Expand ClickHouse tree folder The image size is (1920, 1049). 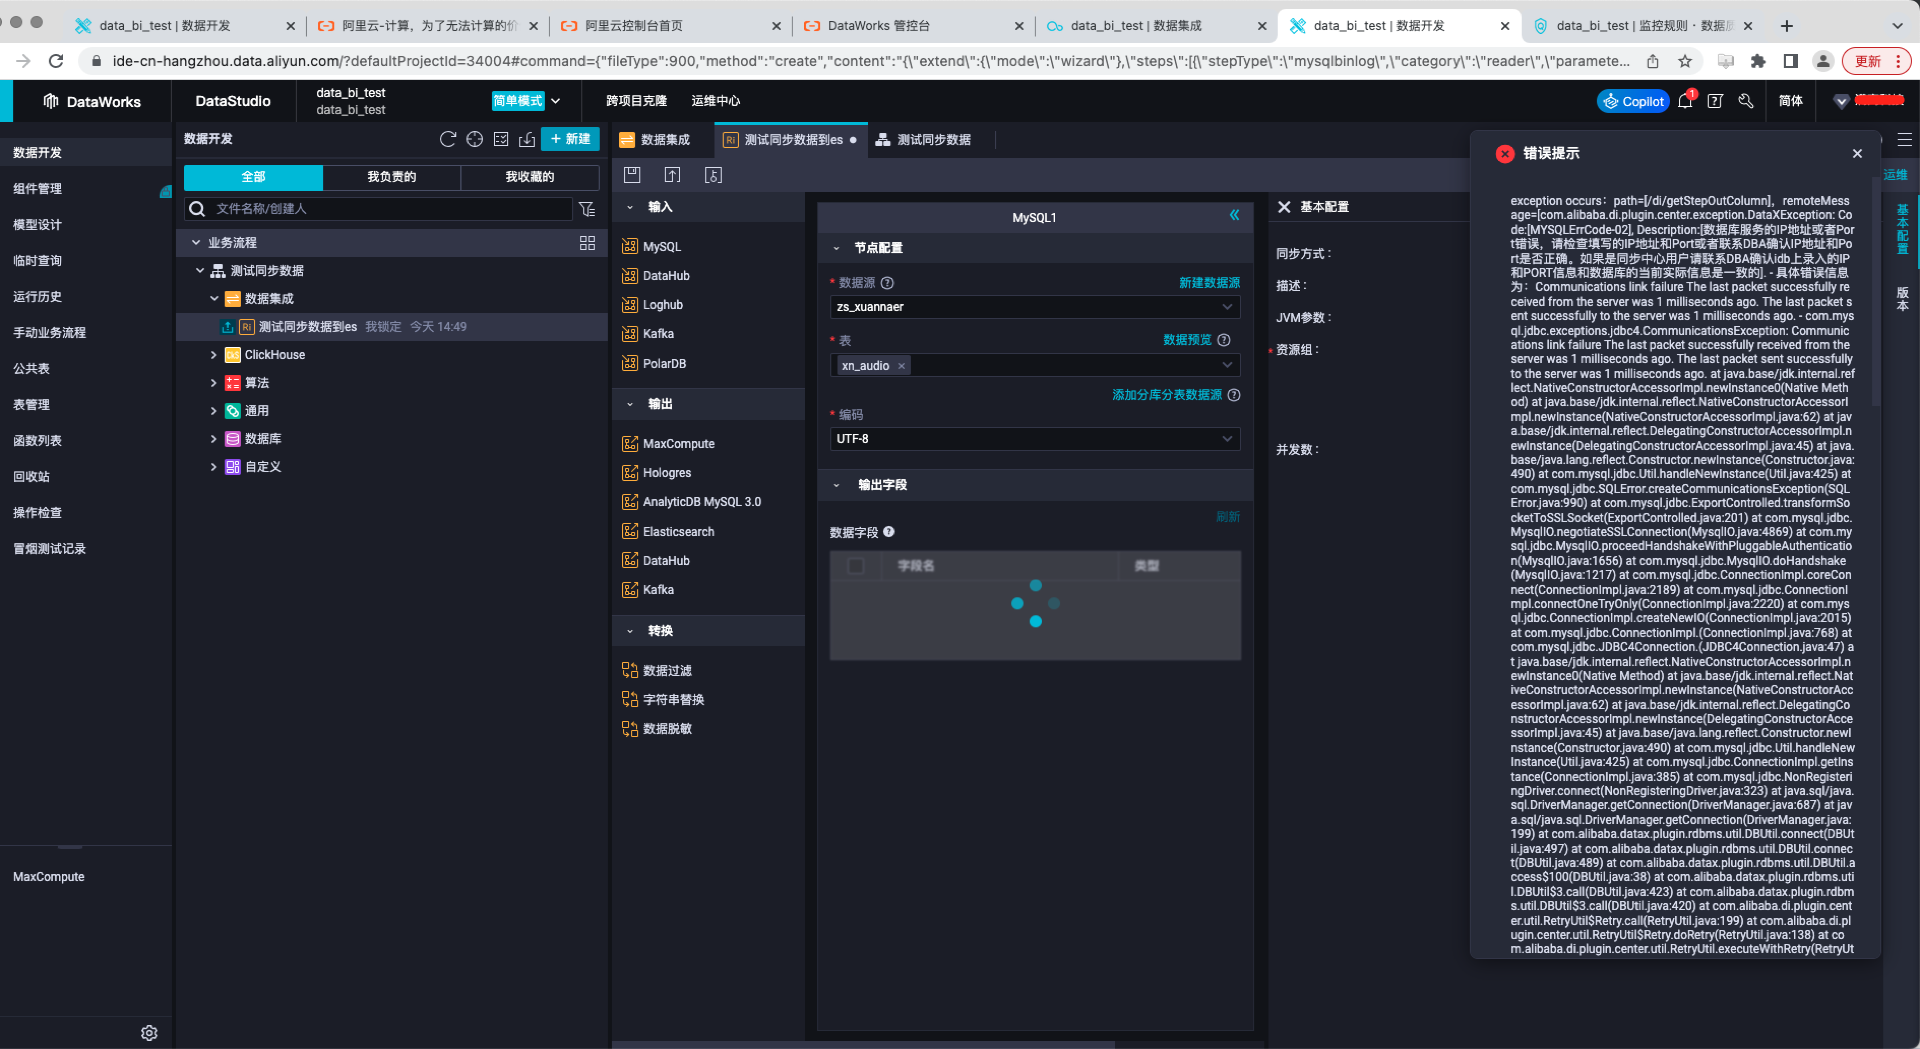(213, 355)
